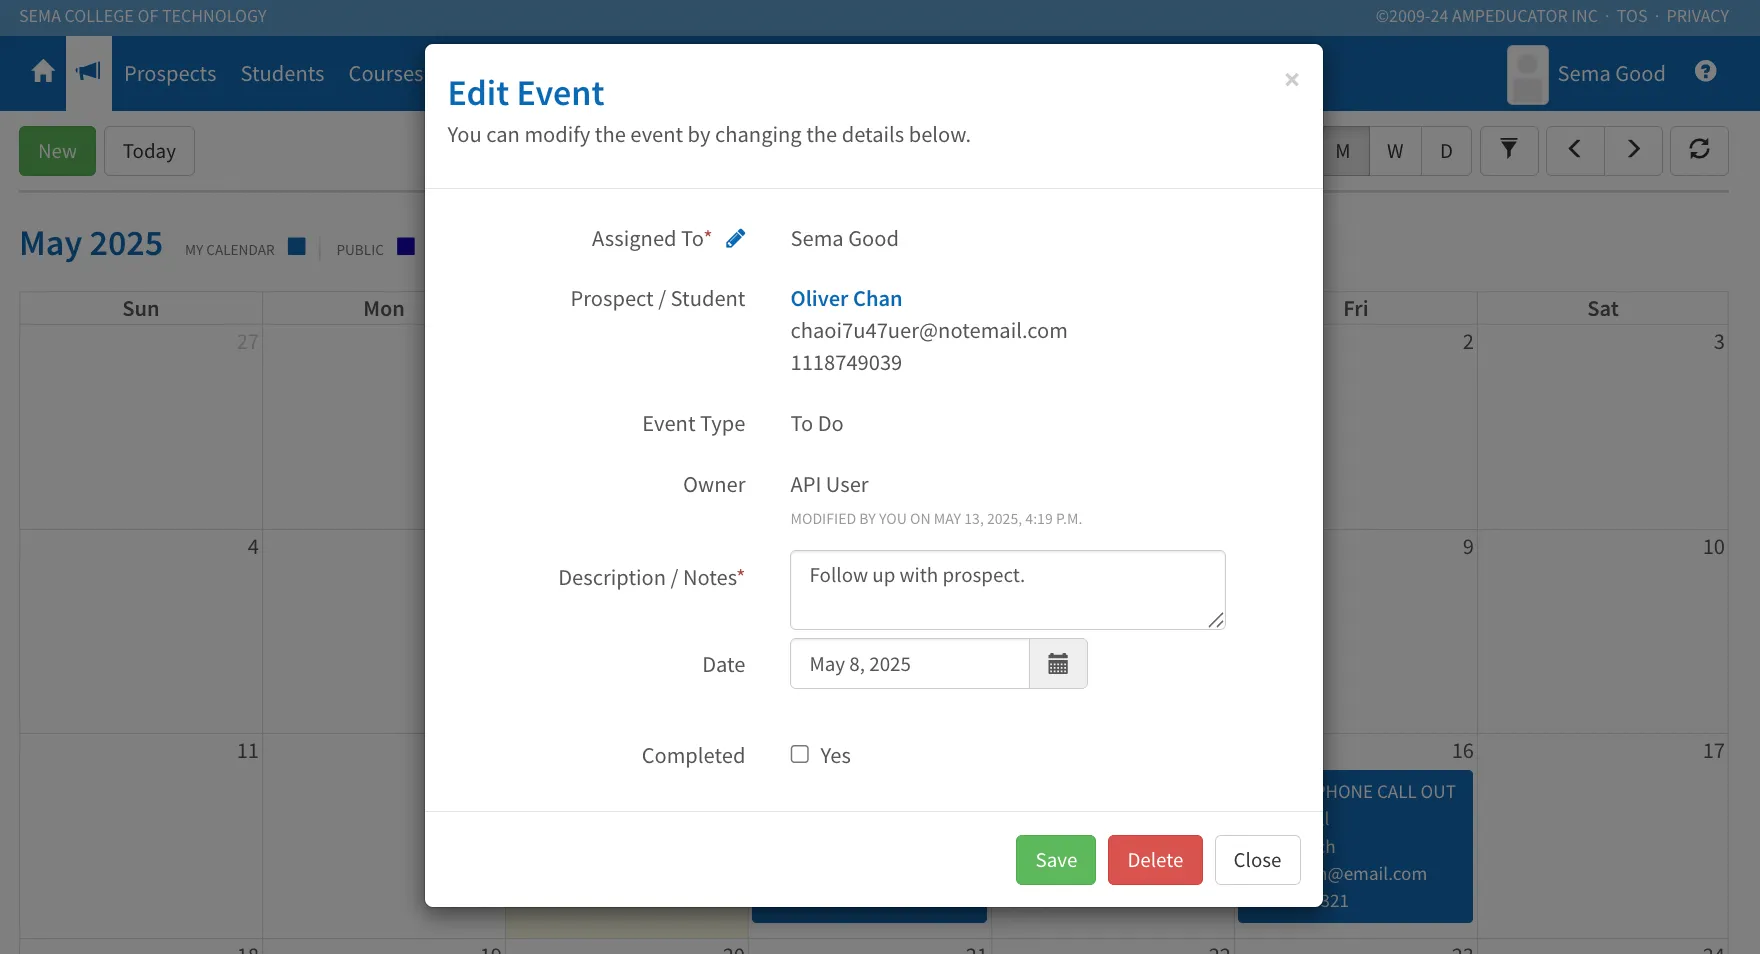Click into the Description / Notes textarea
Image resolution: width=1760 pixels, height=954 pixels.
[x=1007, y=590]
